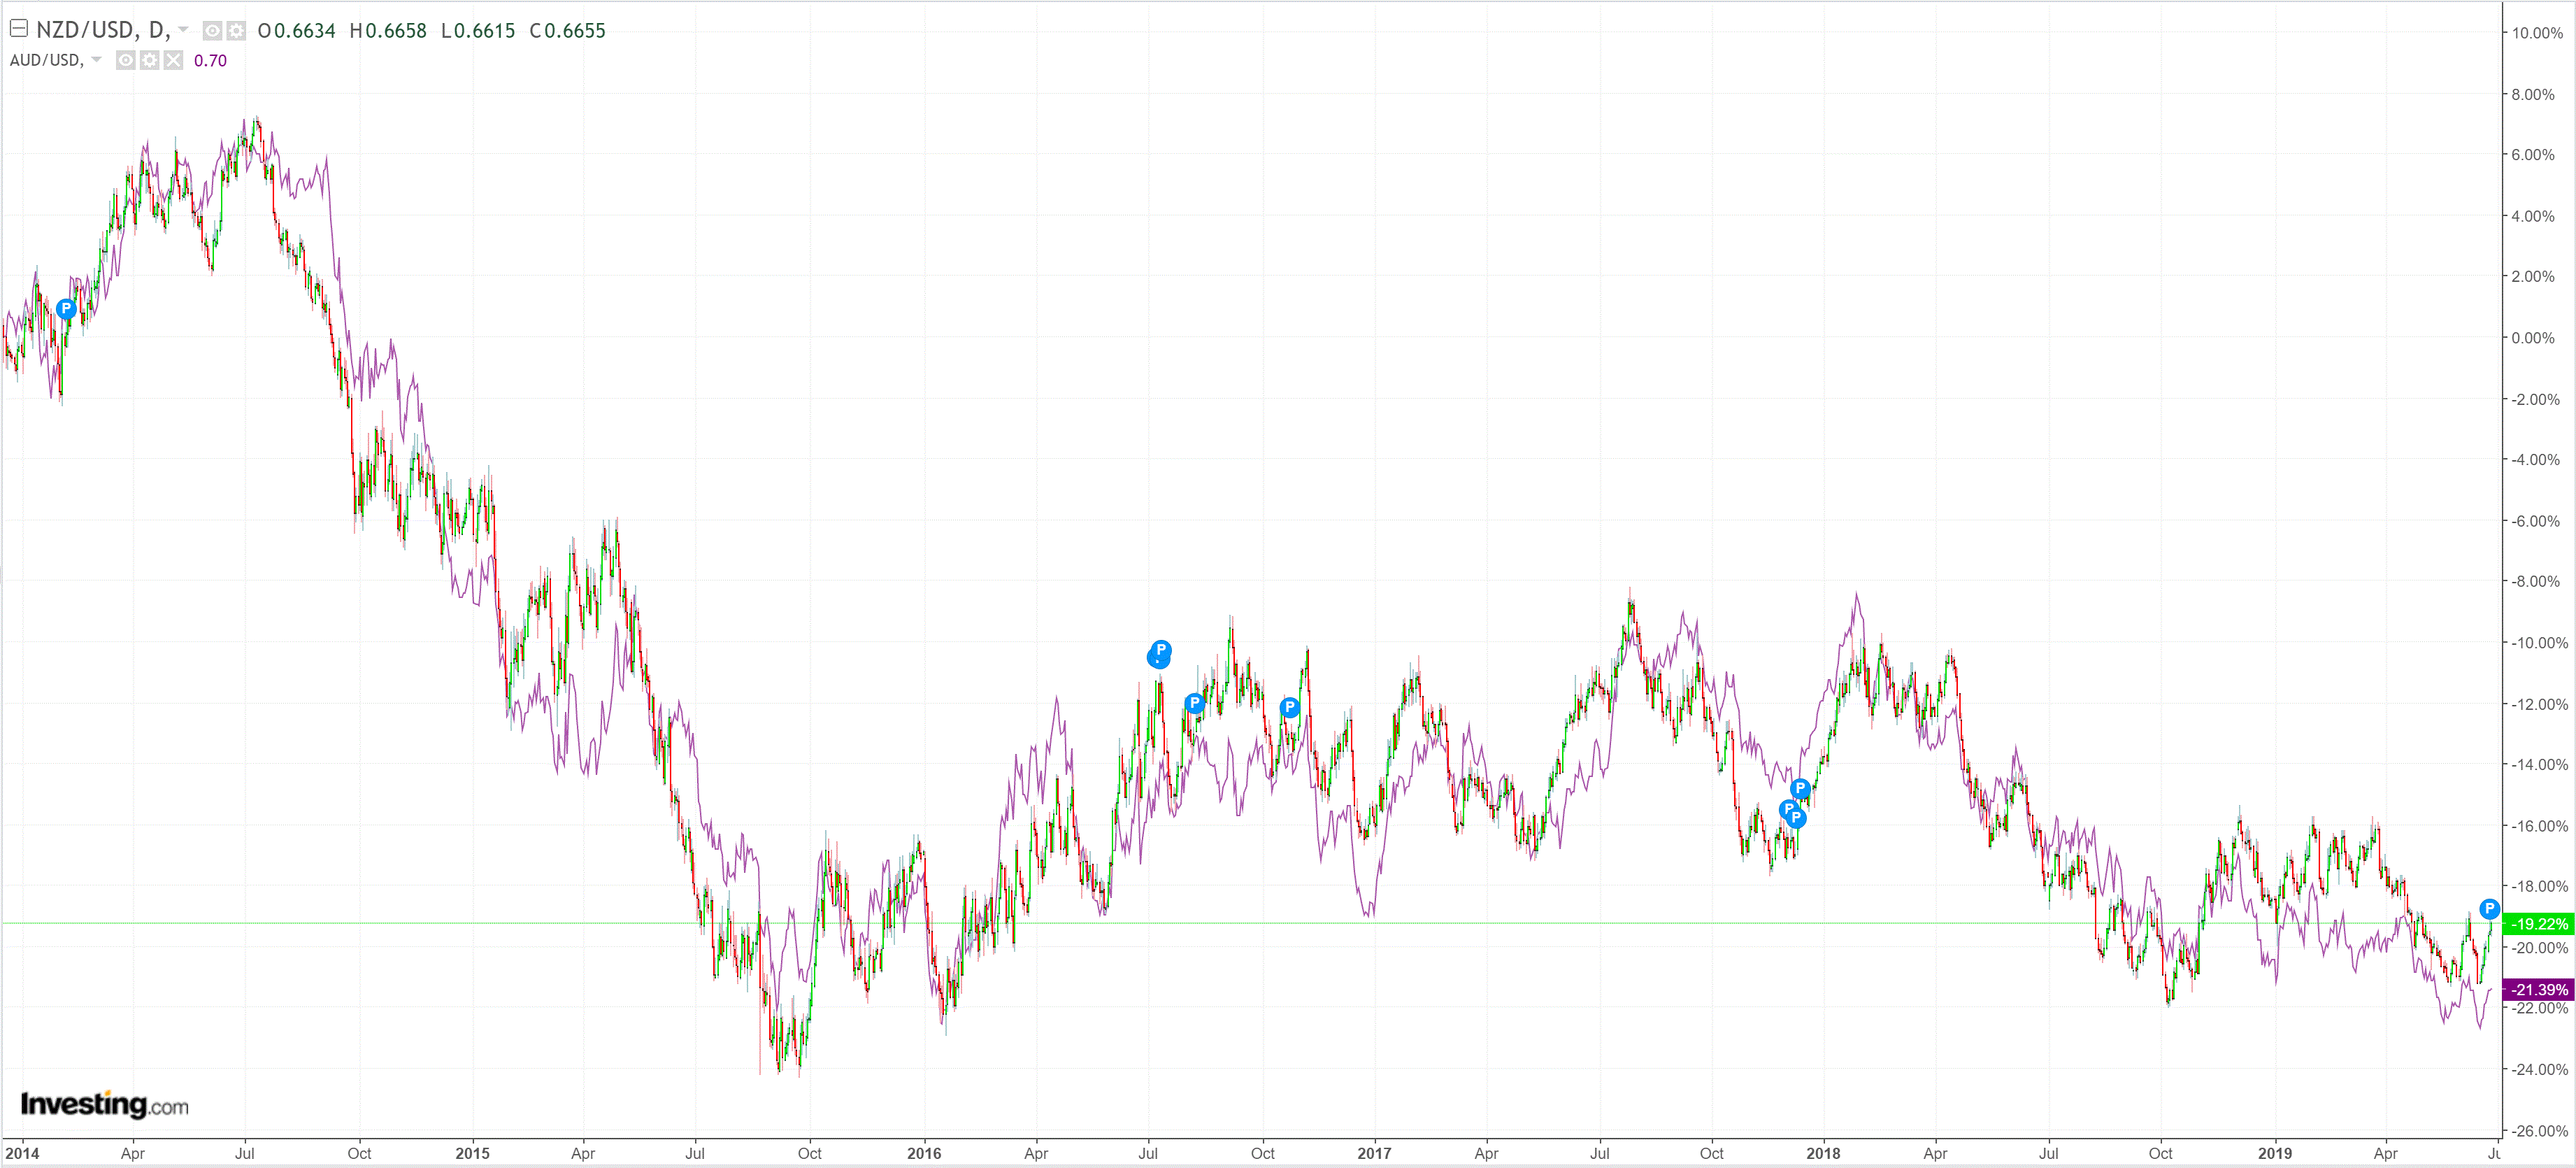Screen dimensions: 2576x1168
Task: Click the purple -21.39% price label
Action: (x=2538, y=989)
